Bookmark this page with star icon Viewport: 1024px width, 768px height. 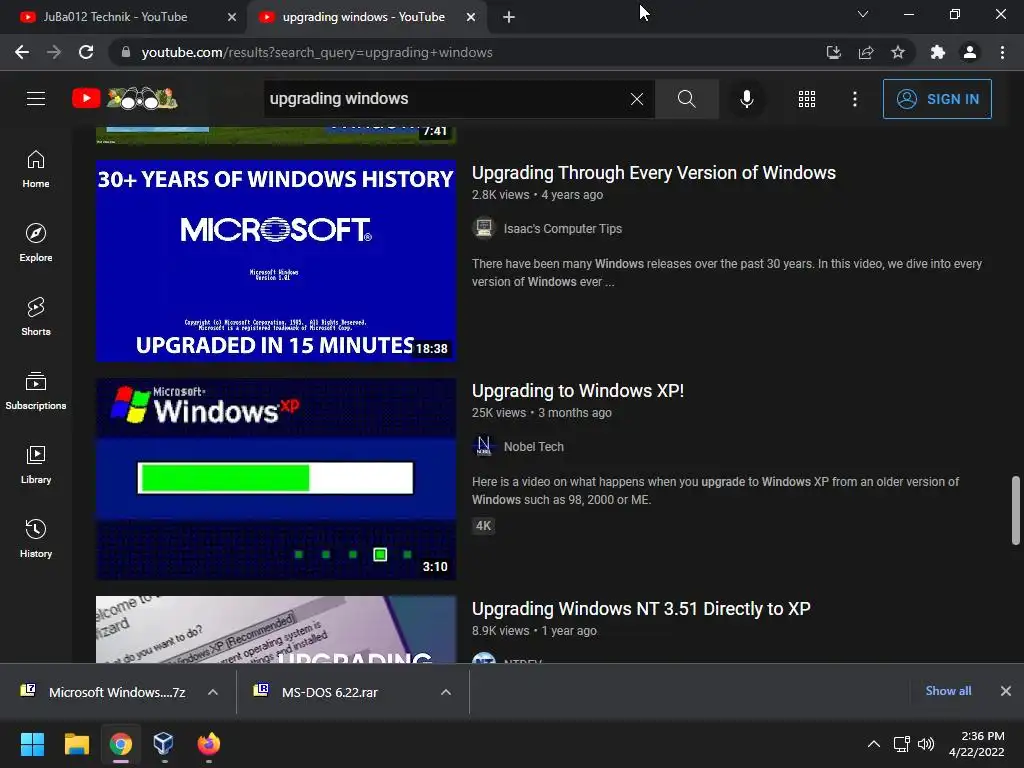pos(898,52)
